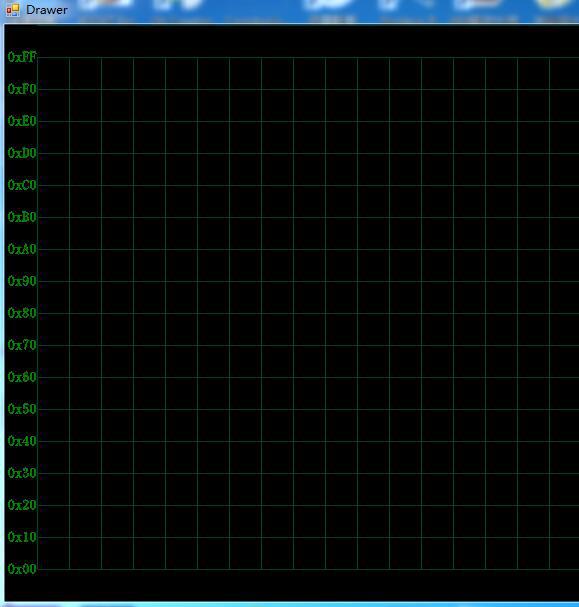Select the 0xB0 axis label
Viewport: 579px width, 607px height.
(x=22, y=217)
